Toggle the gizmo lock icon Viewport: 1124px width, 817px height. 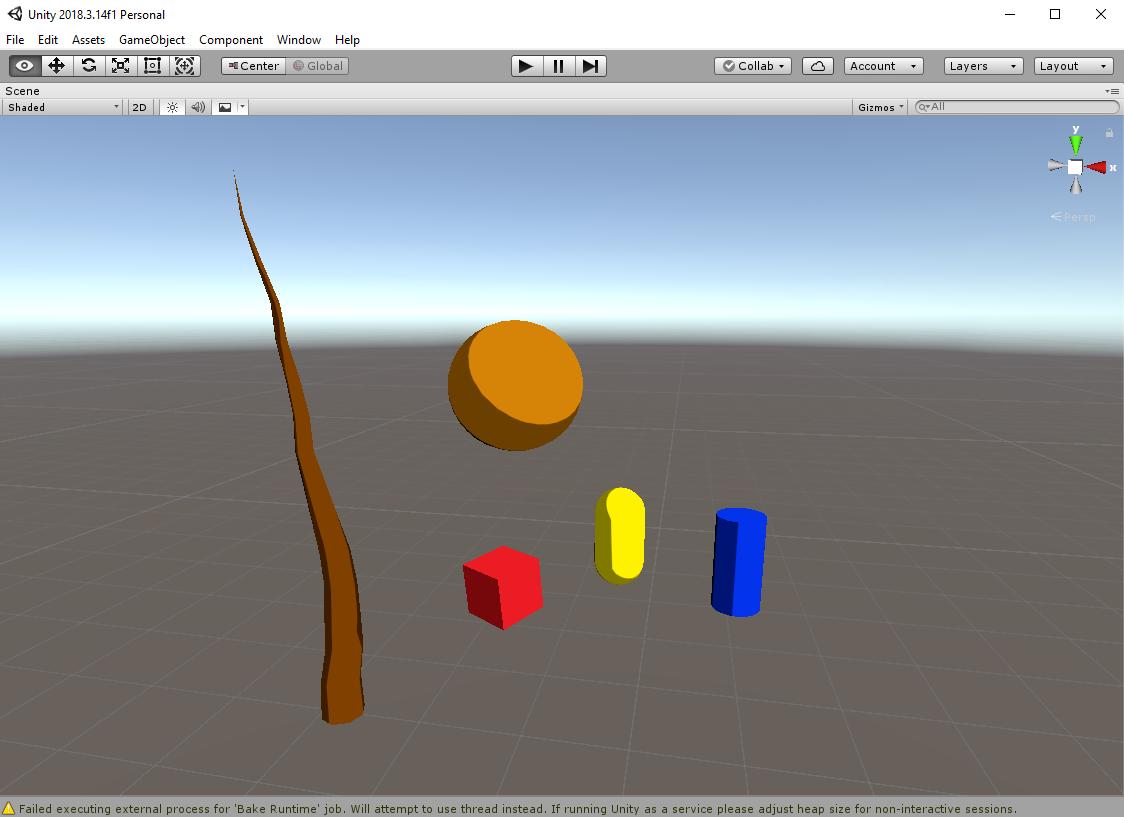click(1109, 133)
